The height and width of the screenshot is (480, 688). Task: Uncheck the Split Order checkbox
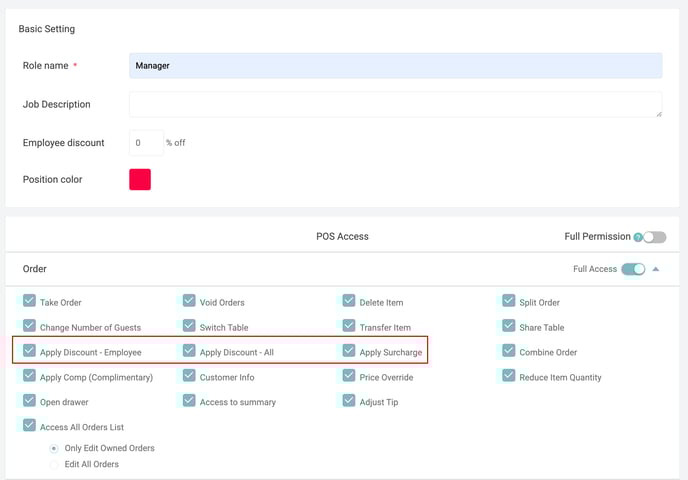pyautogui.click(x=509, y=301)
